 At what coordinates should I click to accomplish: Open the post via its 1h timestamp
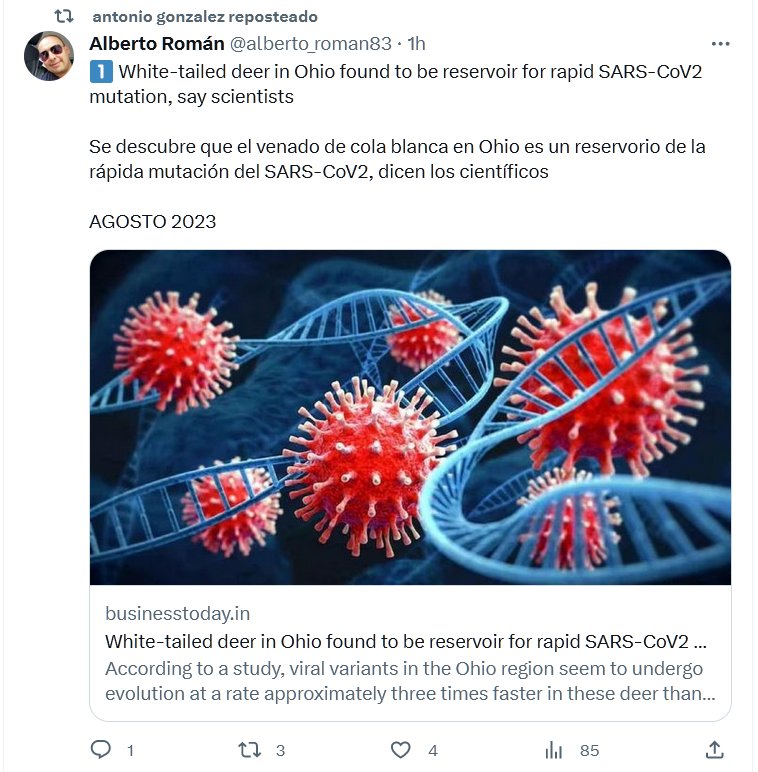(416, 44)
